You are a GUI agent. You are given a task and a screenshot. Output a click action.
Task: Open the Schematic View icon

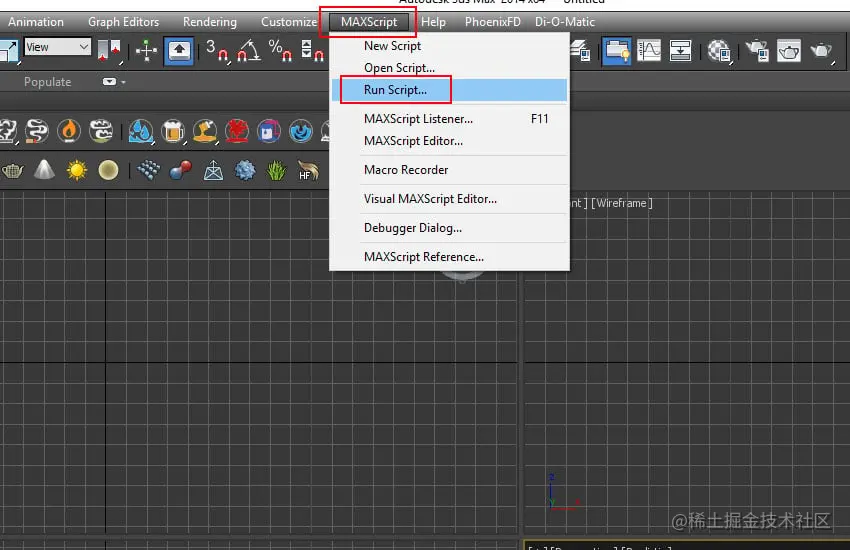680,51
